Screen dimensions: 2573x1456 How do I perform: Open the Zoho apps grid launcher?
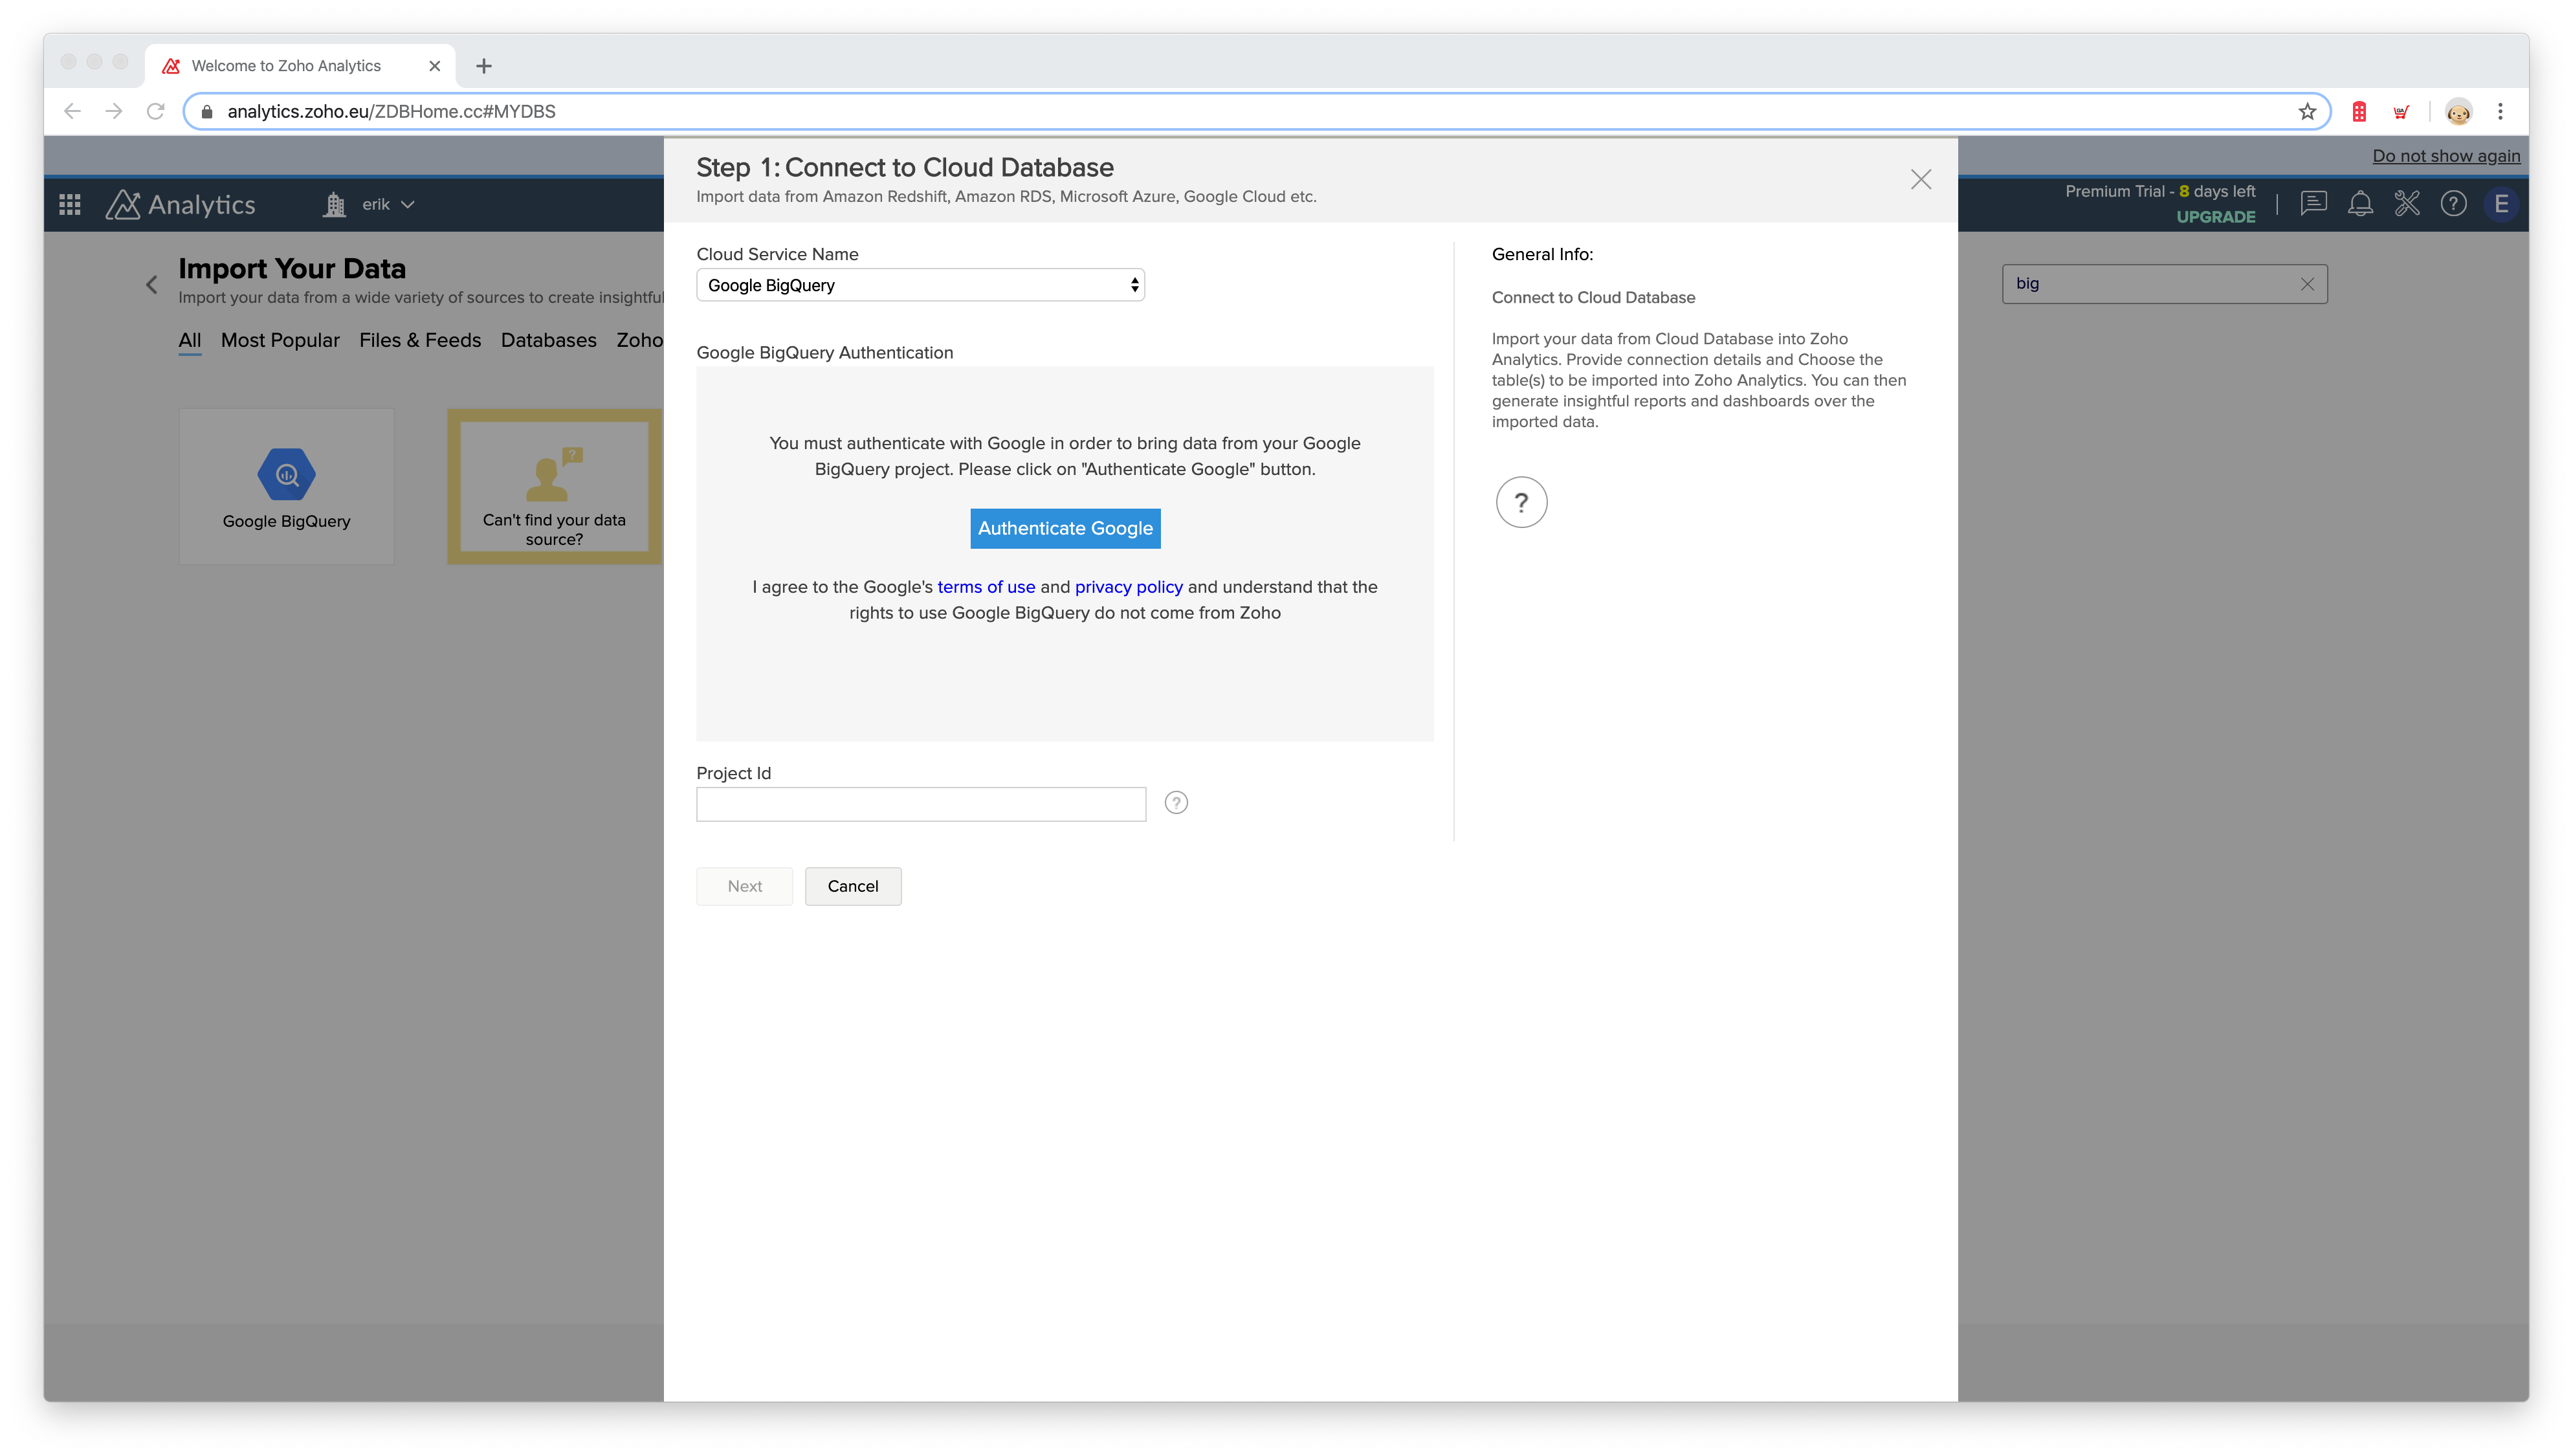pos(69,204)
